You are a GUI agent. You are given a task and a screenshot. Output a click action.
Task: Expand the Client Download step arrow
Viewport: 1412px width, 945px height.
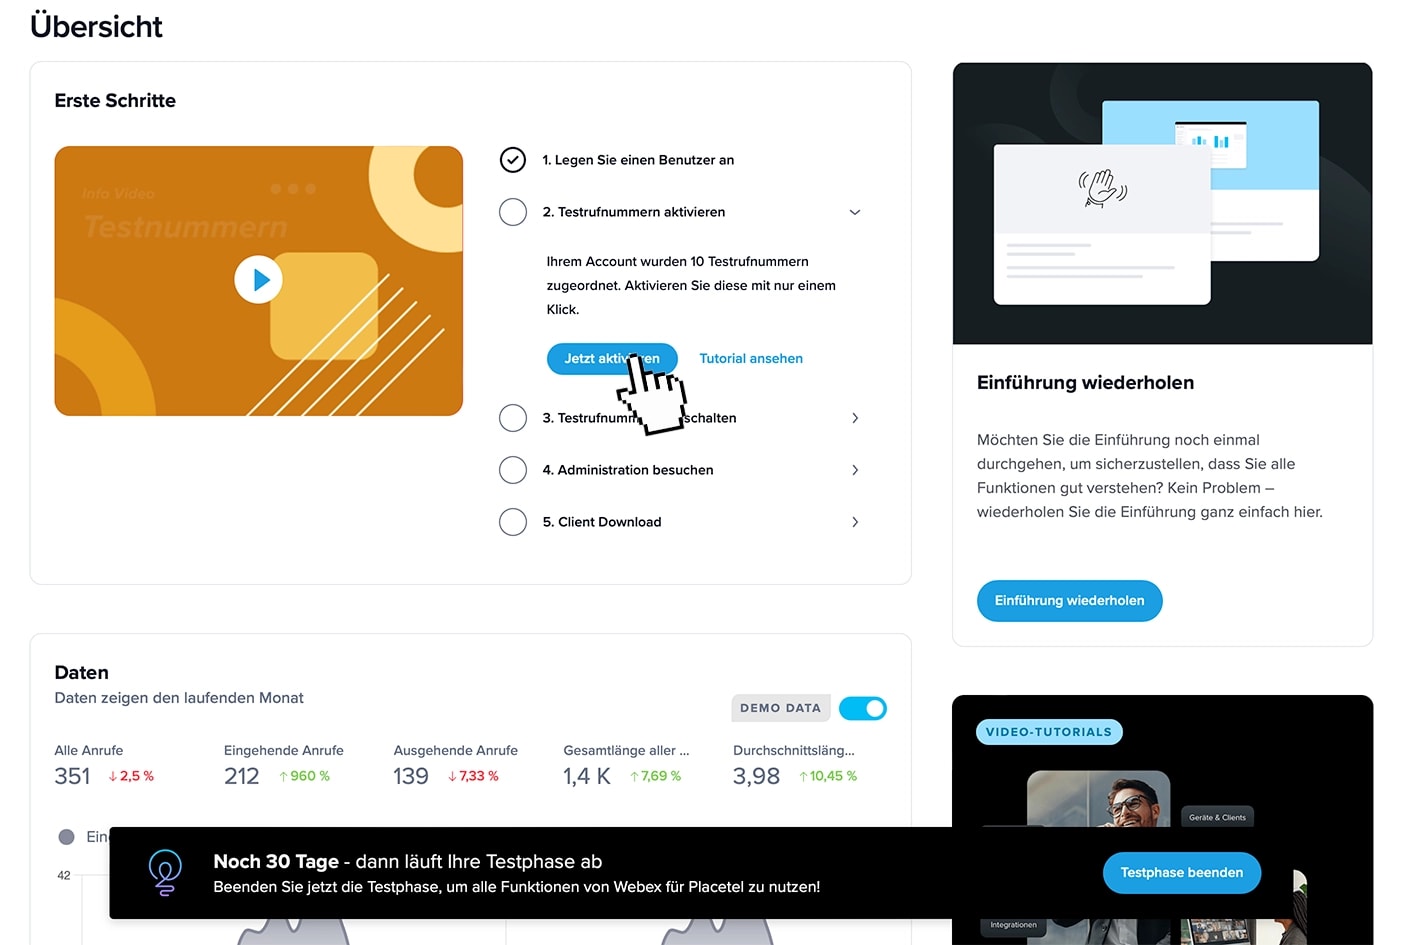(x=855, y=522)
